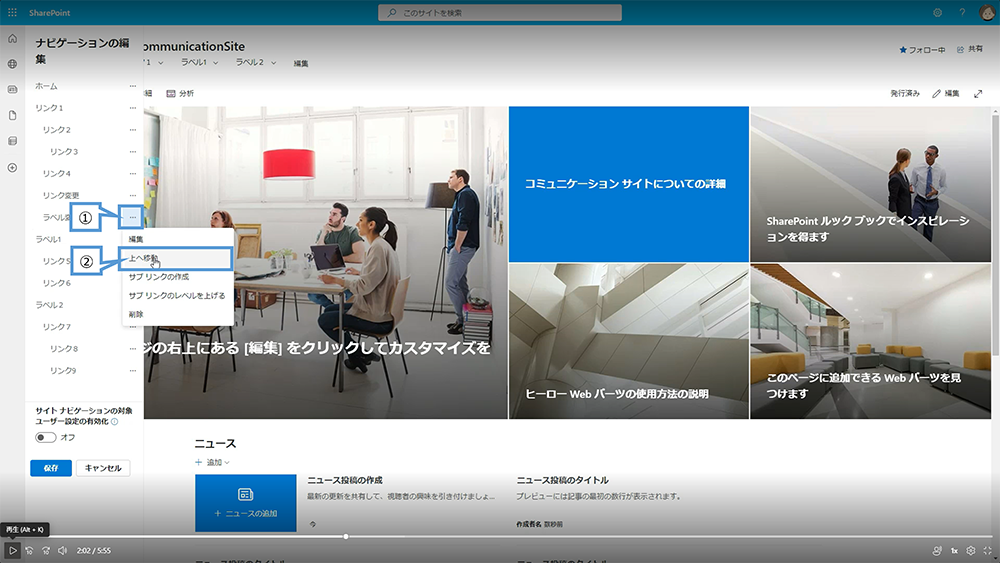Open このページに追加できる Web パーツ tile

(x=871, y=342)
